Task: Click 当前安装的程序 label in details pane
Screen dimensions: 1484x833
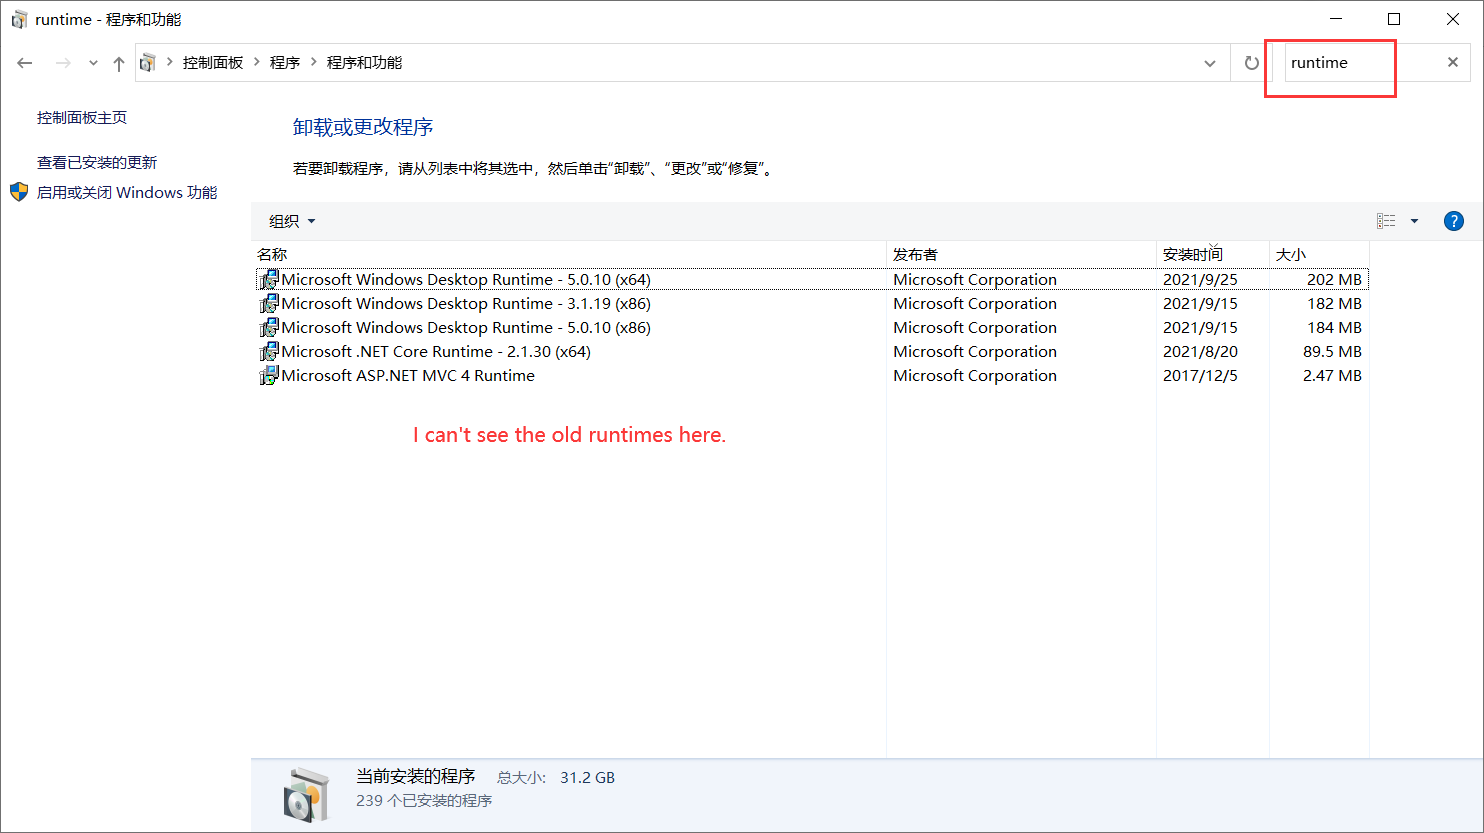Action: [415, 777]
